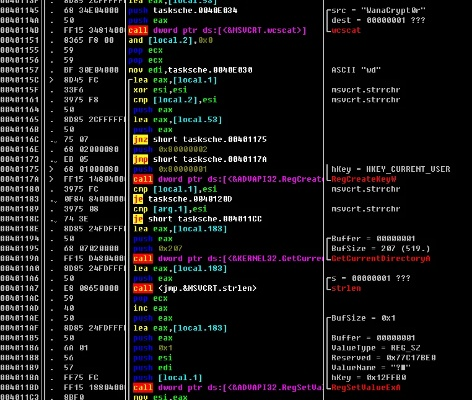Screen dimensions: 472x400
Task: Select the 'cmp [local.1],esi' instruction
Action: click(175, 189)
